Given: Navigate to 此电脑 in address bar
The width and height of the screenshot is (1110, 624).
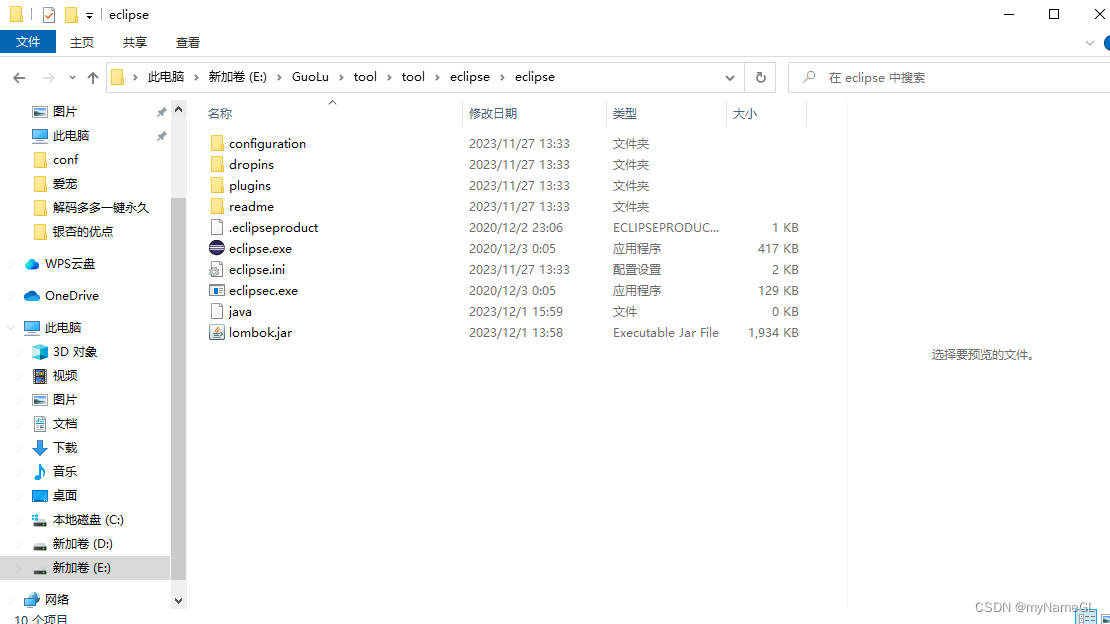Looking at the screenshot, I should coord(166,76).
